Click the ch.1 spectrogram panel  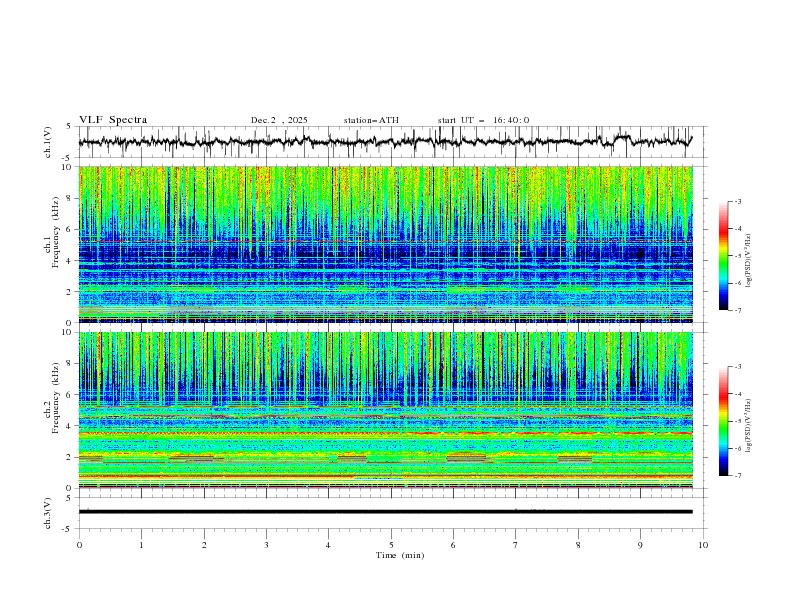pyautogui.click(x=385, y=244)
